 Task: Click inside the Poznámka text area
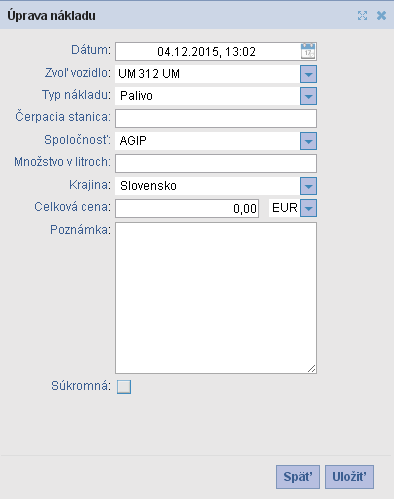coord(216,298)
